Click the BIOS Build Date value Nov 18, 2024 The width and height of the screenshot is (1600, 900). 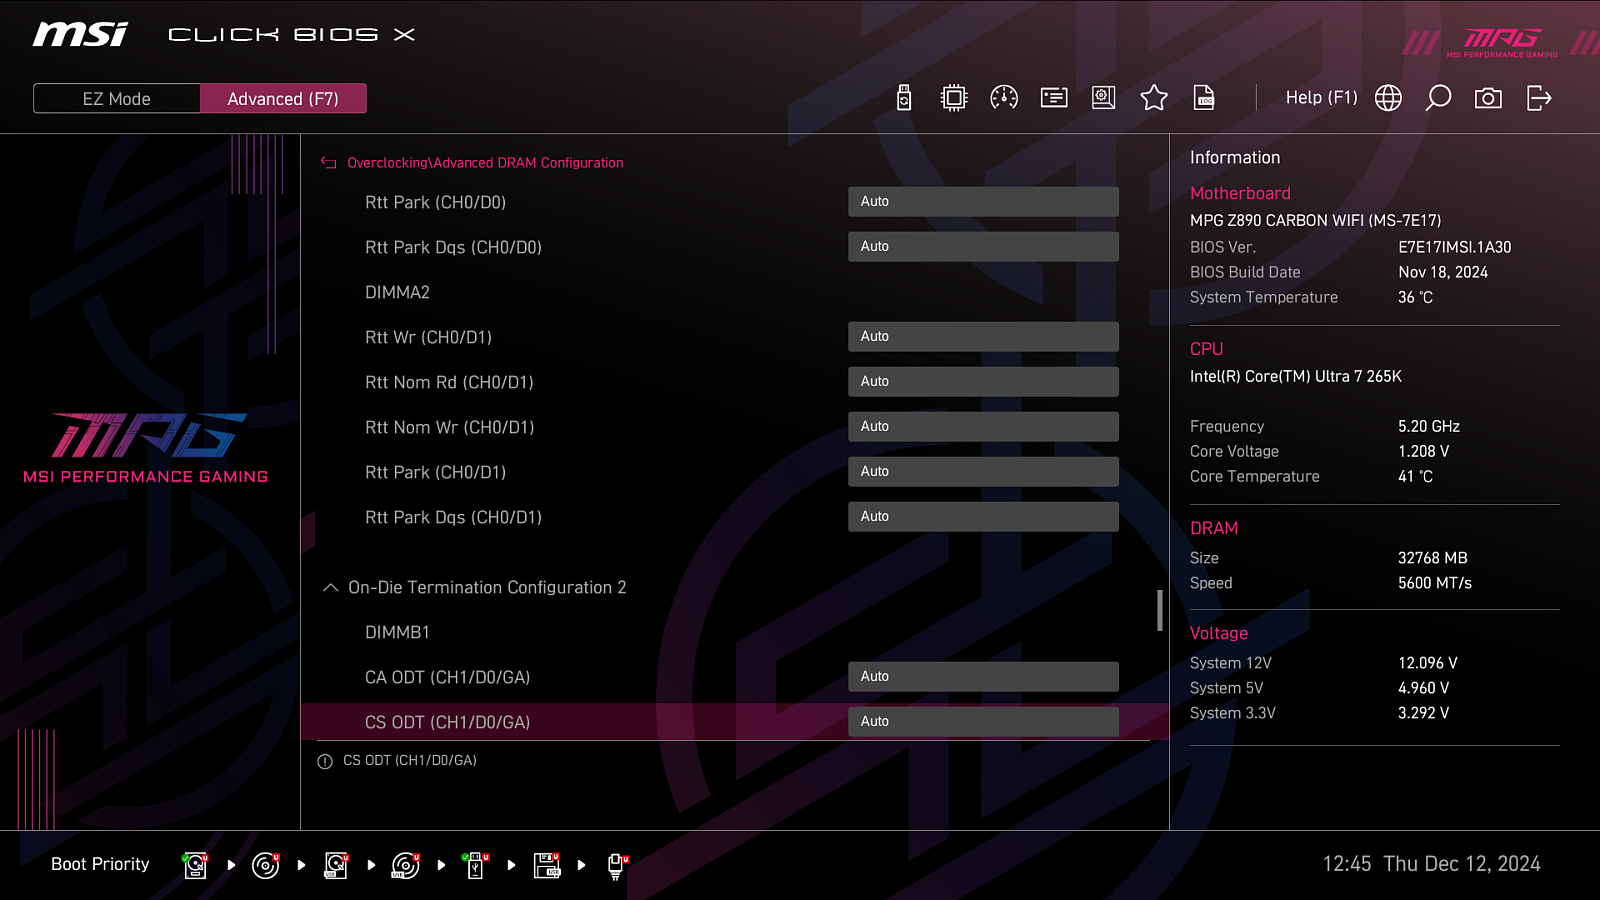click(1443, 272)
